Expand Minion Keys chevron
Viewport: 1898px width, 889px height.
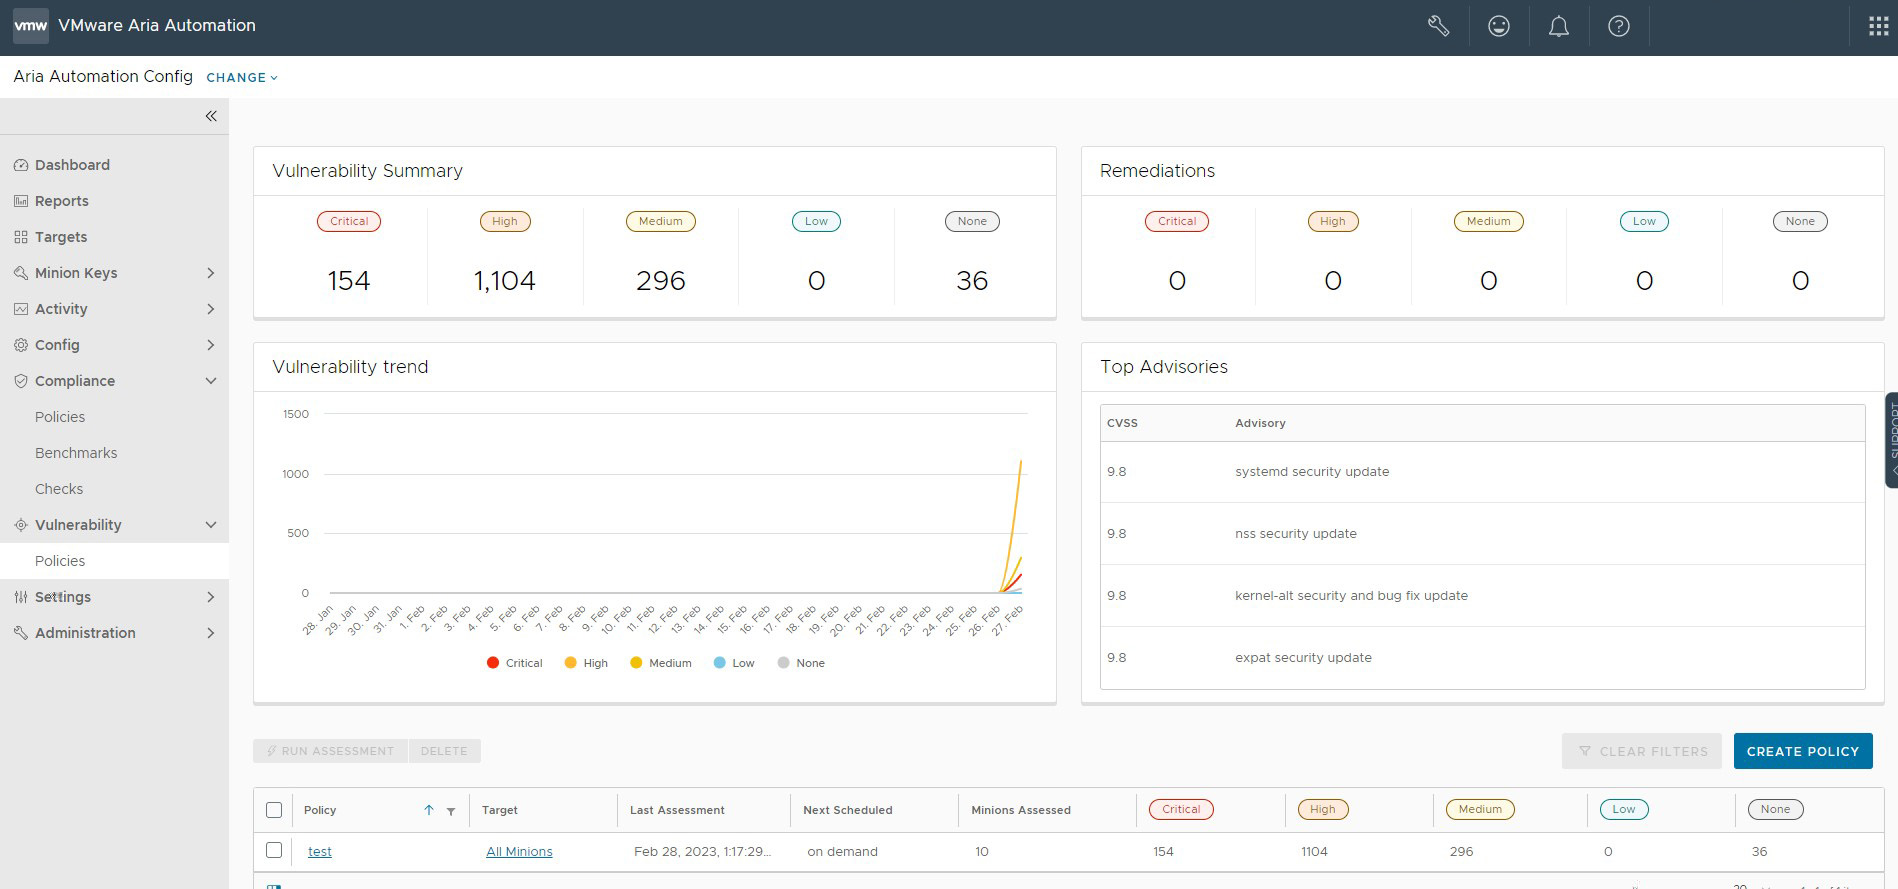[x=210, y=273]
